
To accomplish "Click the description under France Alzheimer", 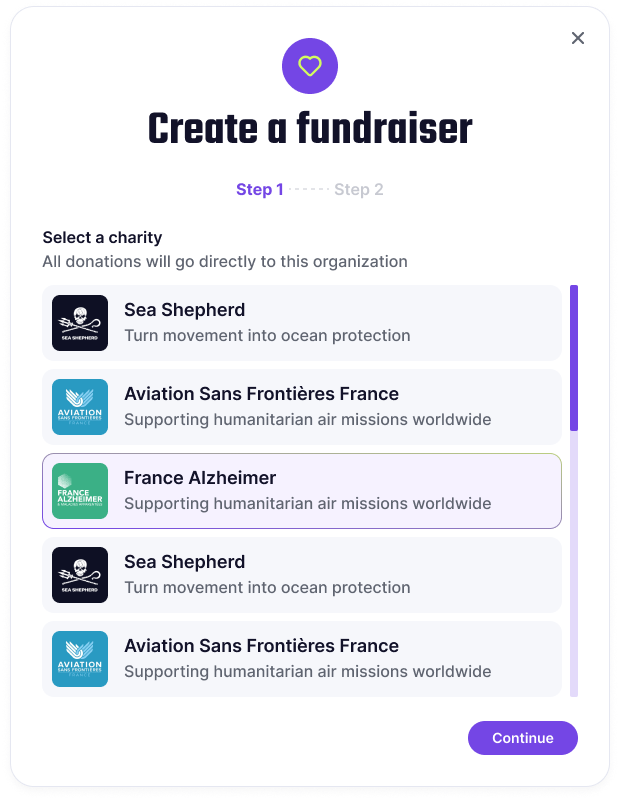I will [307, 504].
